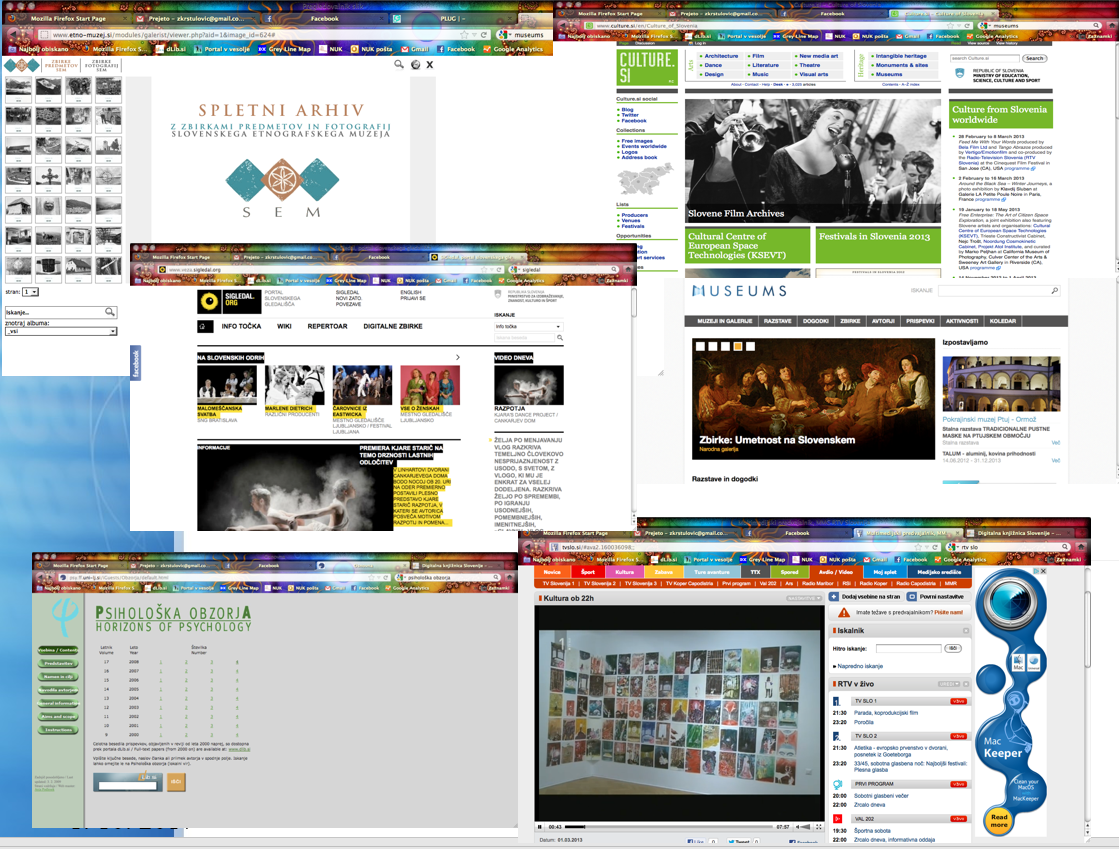Open the 'Kultura' tab on RTV navigation

tap(624, 572)
